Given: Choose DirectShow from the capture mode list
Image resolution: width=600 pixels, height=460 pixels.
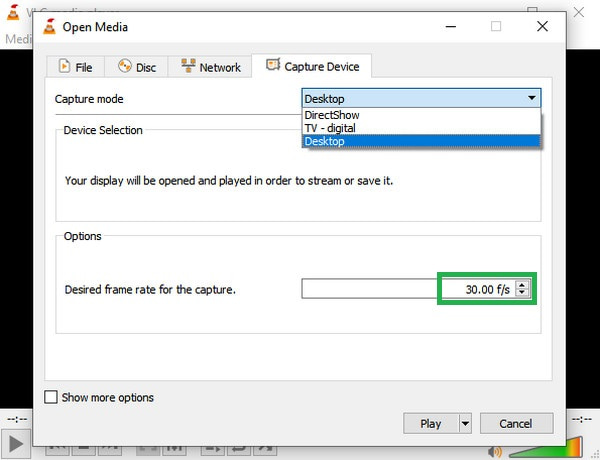Looking at the screenshot, I should (x=331, y=115).
